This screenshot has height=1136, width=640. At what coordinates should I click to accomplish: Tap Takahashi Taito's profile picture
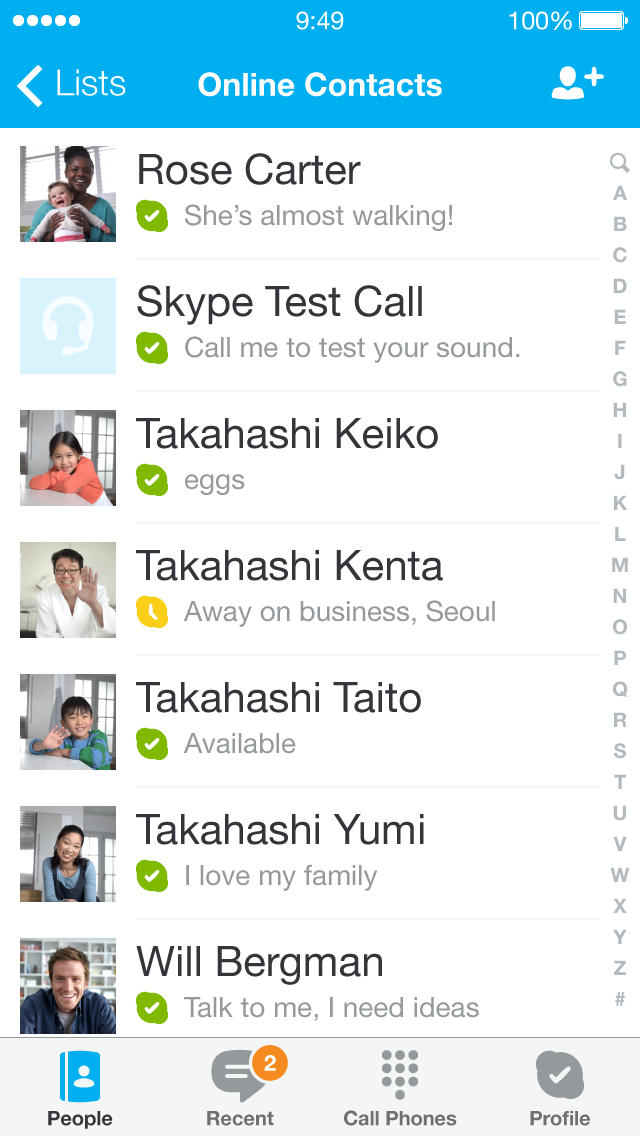[x=68, y=722]
